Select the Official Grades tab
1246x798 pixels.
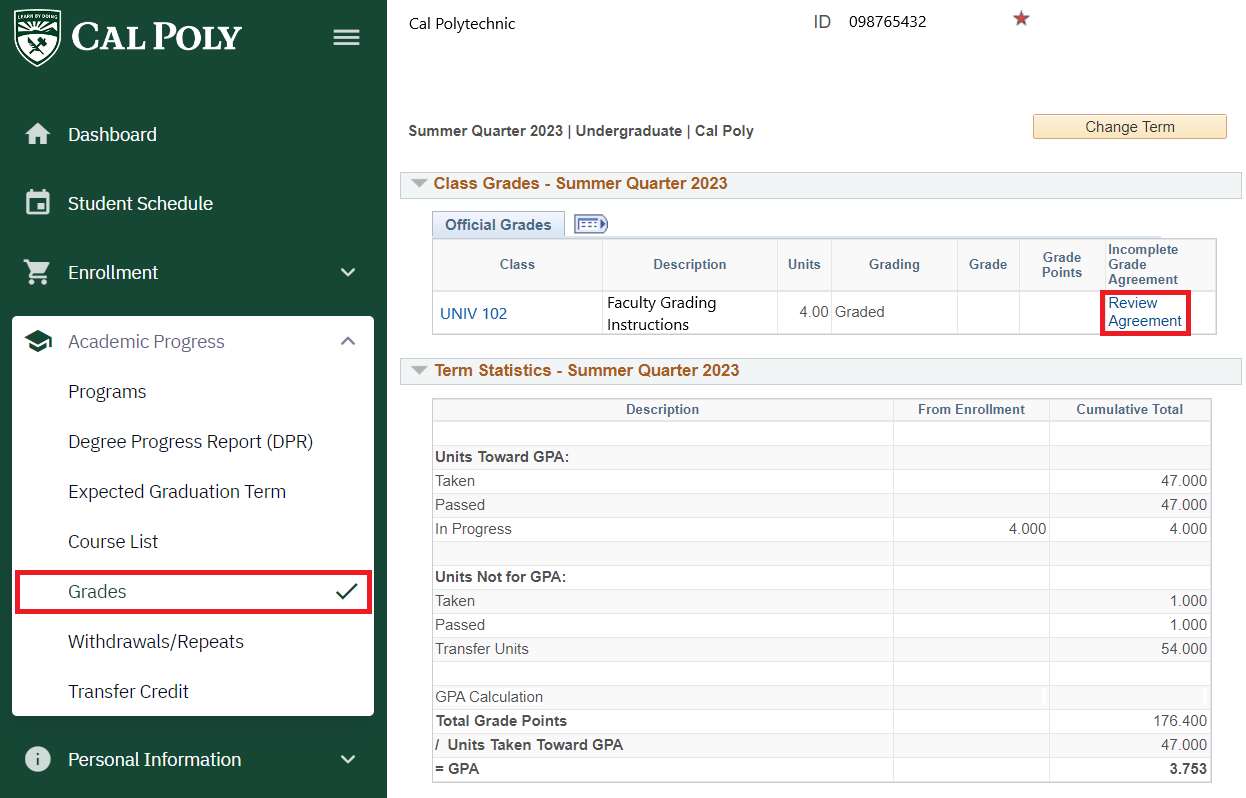click(498, 224)
